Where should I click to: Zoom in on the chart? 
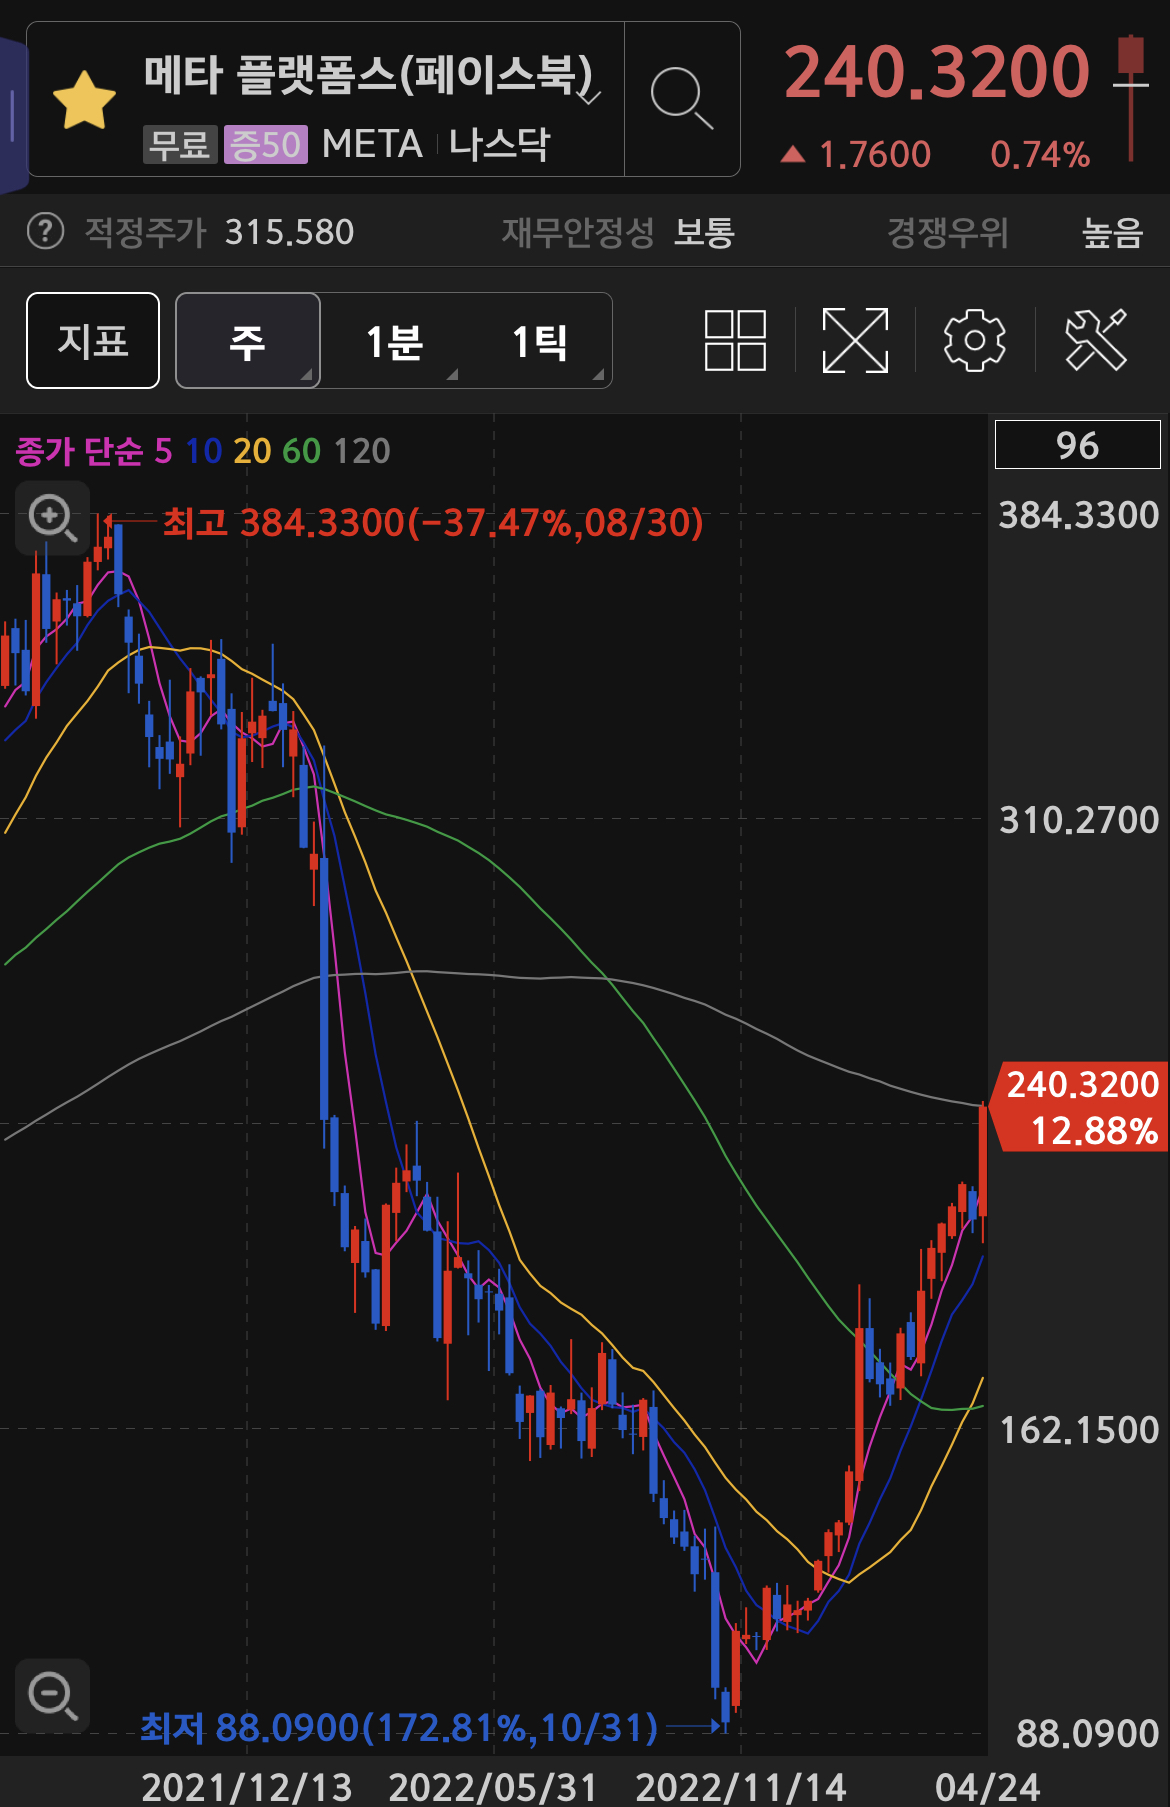[x=52, y=517]
